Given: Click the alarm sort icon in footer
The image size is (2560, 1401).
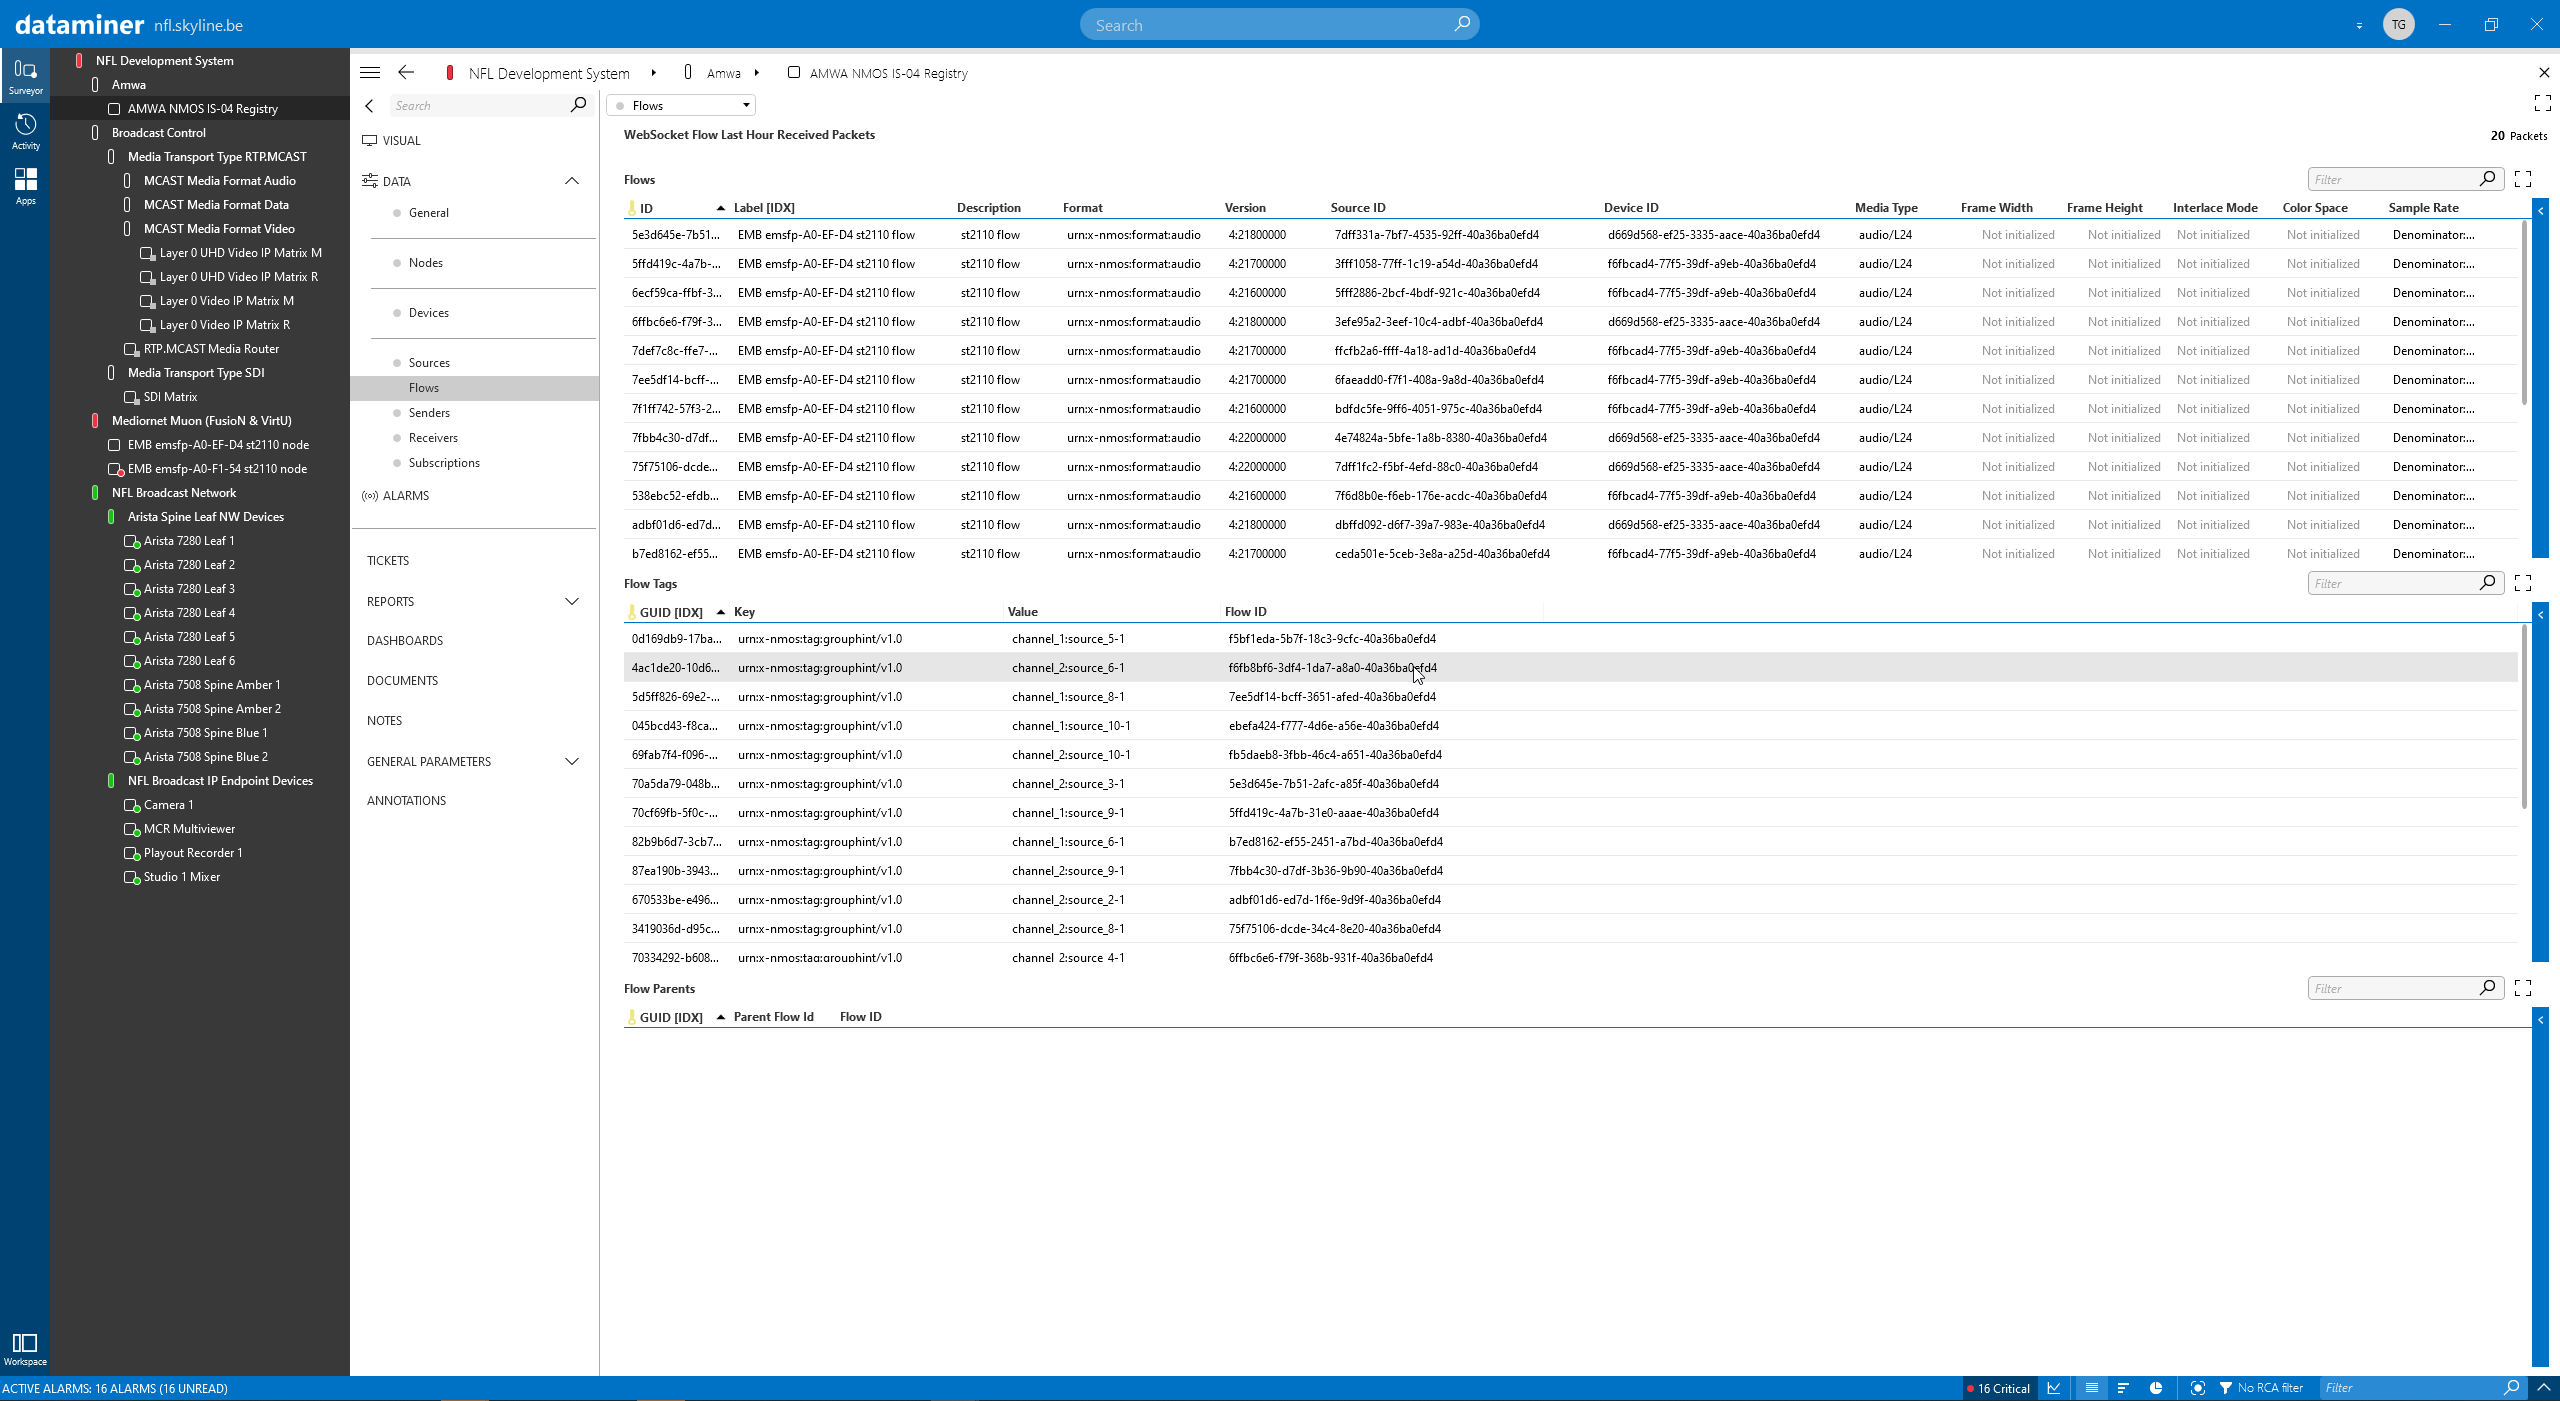Looking at the screenshot, I should [2123, 1388].
